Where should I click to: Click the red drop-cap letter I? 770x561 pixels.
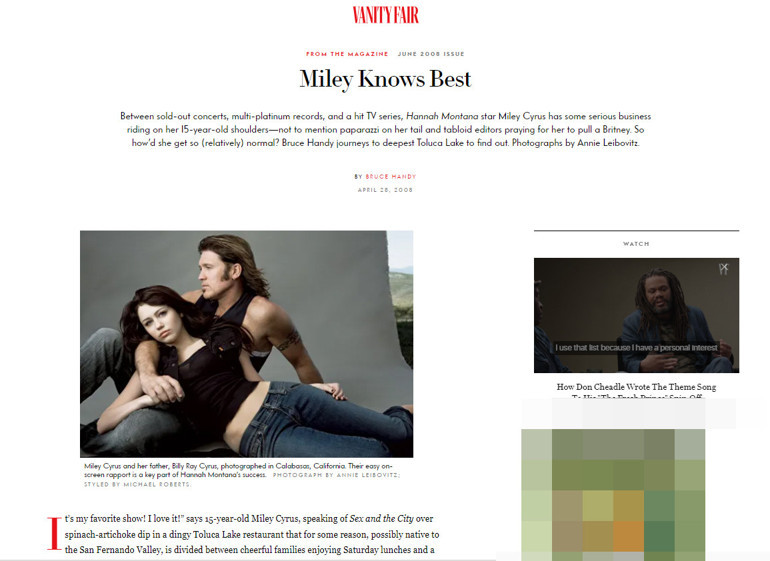pyautogui.click(x=54, y=533)
